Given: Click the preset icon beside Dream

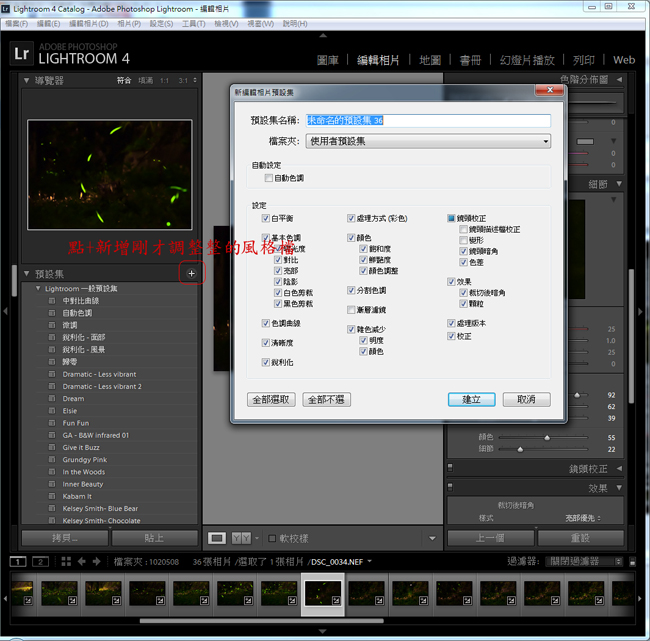Looking at the screenshot, I should click(52, 398).
